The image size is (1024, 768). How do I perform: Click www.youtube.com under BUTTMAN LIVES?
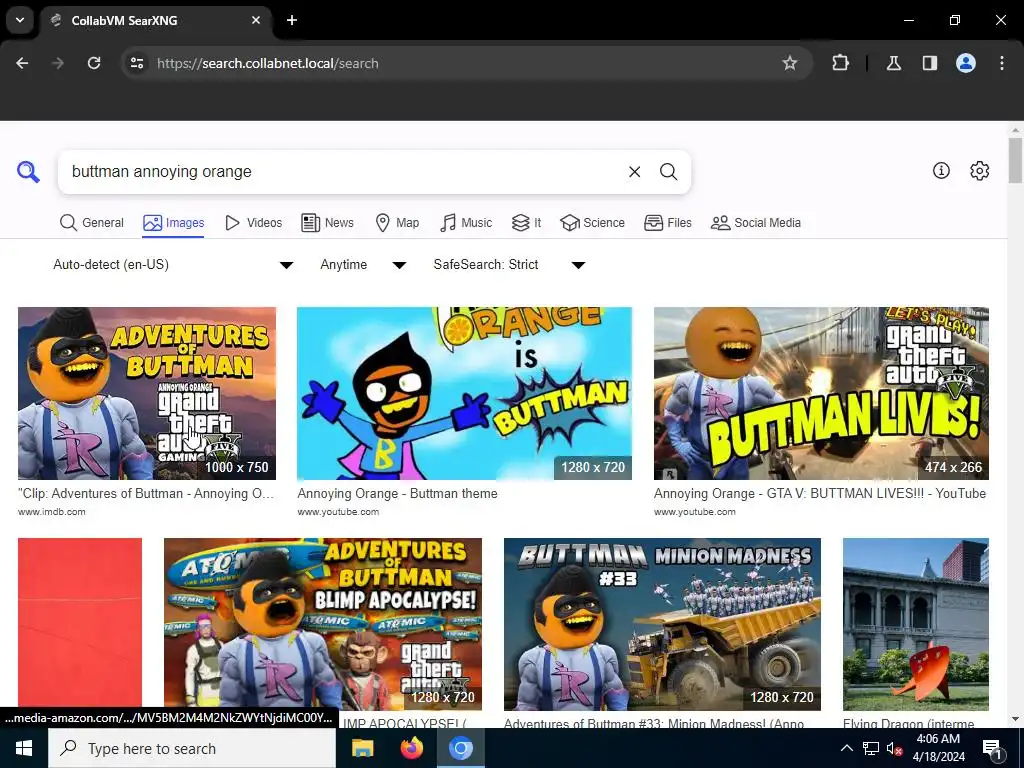point(695,512)
